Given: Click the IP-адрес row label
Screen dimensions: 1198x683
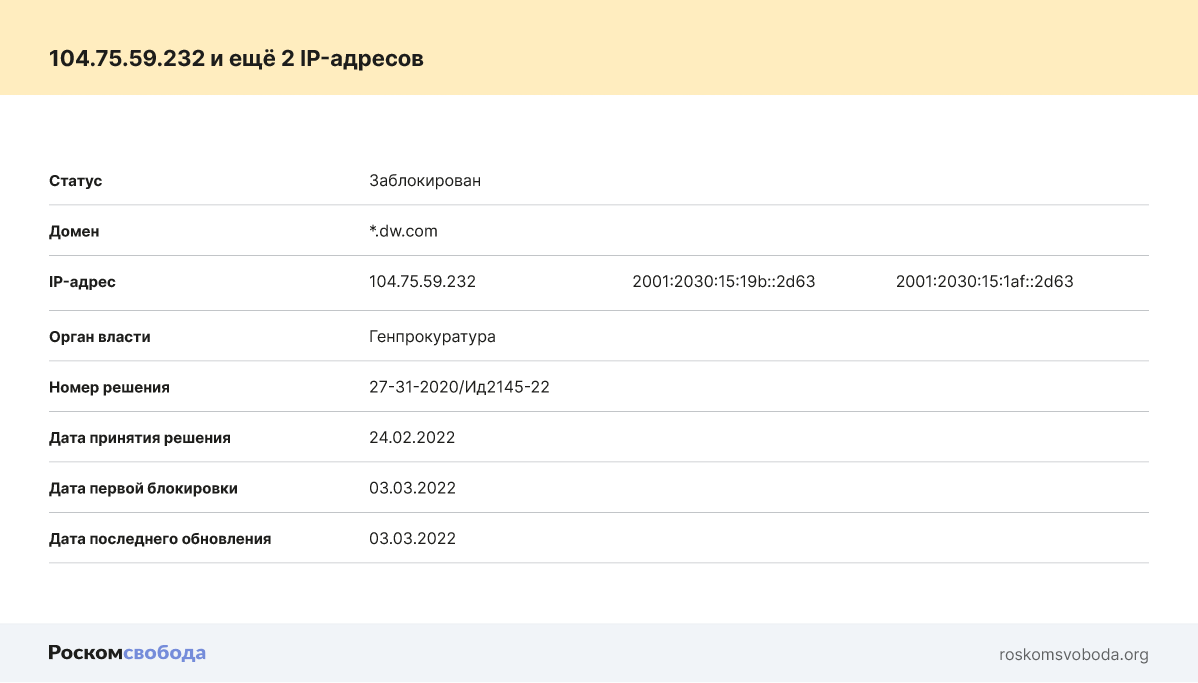Looking at the screenshot, I should (x=82, y=282).
